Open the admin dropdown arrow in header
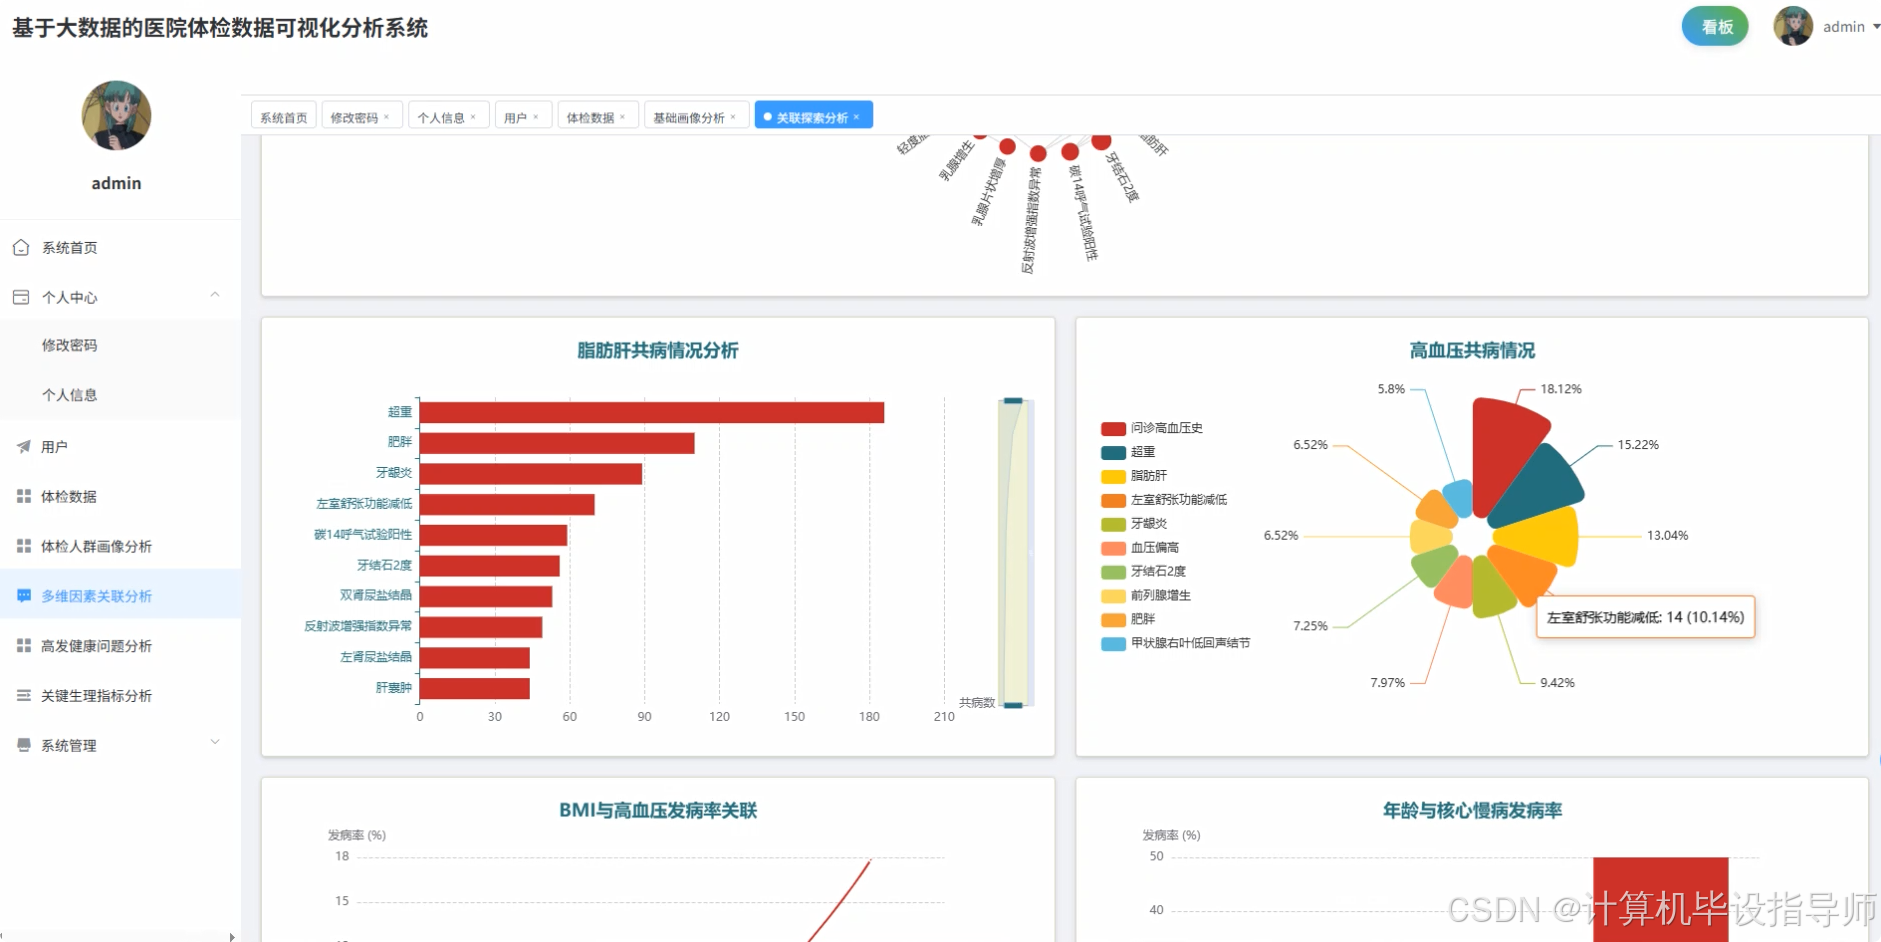The height and width of the screenshot is (942, 1881). point(1876,27)
